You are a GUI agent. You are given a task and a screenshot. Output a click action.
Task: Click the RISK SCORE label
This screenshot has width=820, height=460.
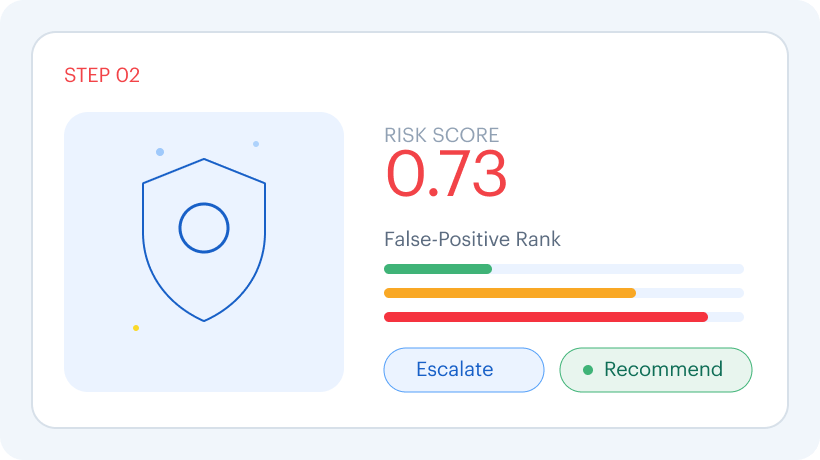[441, 135]
